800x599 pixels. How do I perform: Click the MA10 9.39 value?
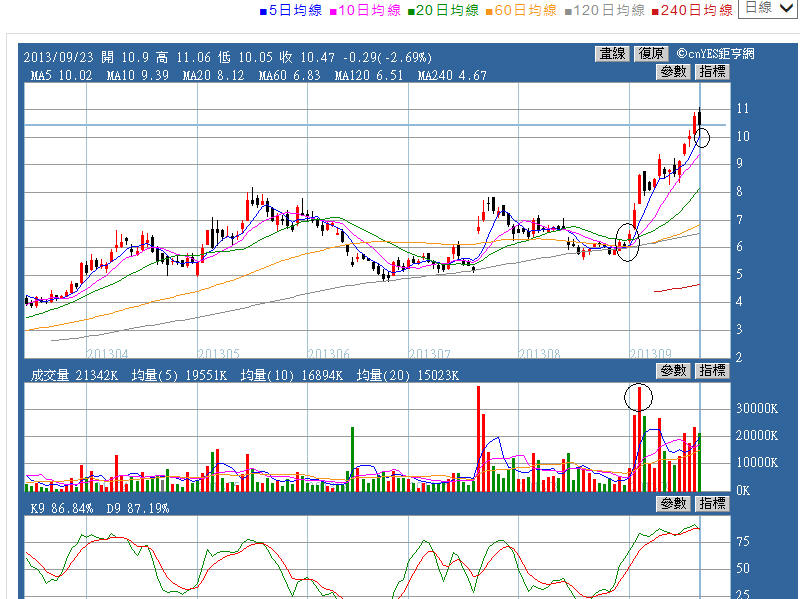[x=138, y=76]
